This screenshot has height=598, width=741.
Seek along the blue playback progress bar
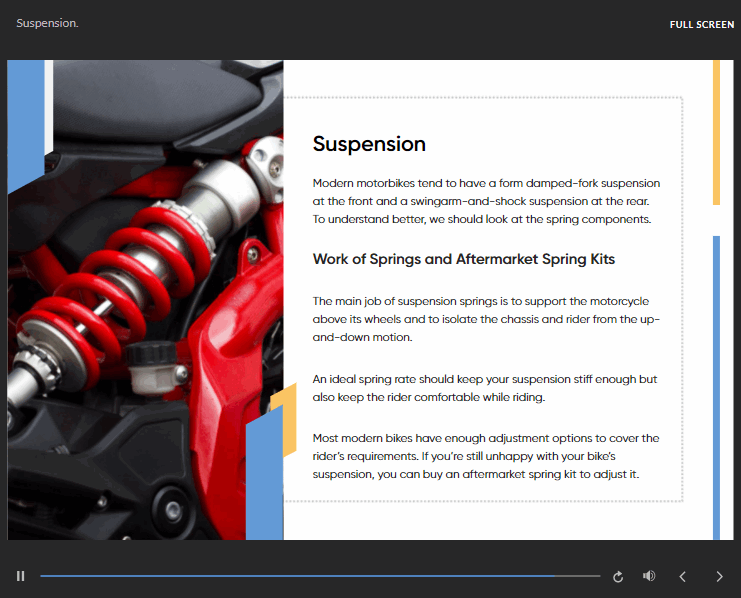click(320, 576)
